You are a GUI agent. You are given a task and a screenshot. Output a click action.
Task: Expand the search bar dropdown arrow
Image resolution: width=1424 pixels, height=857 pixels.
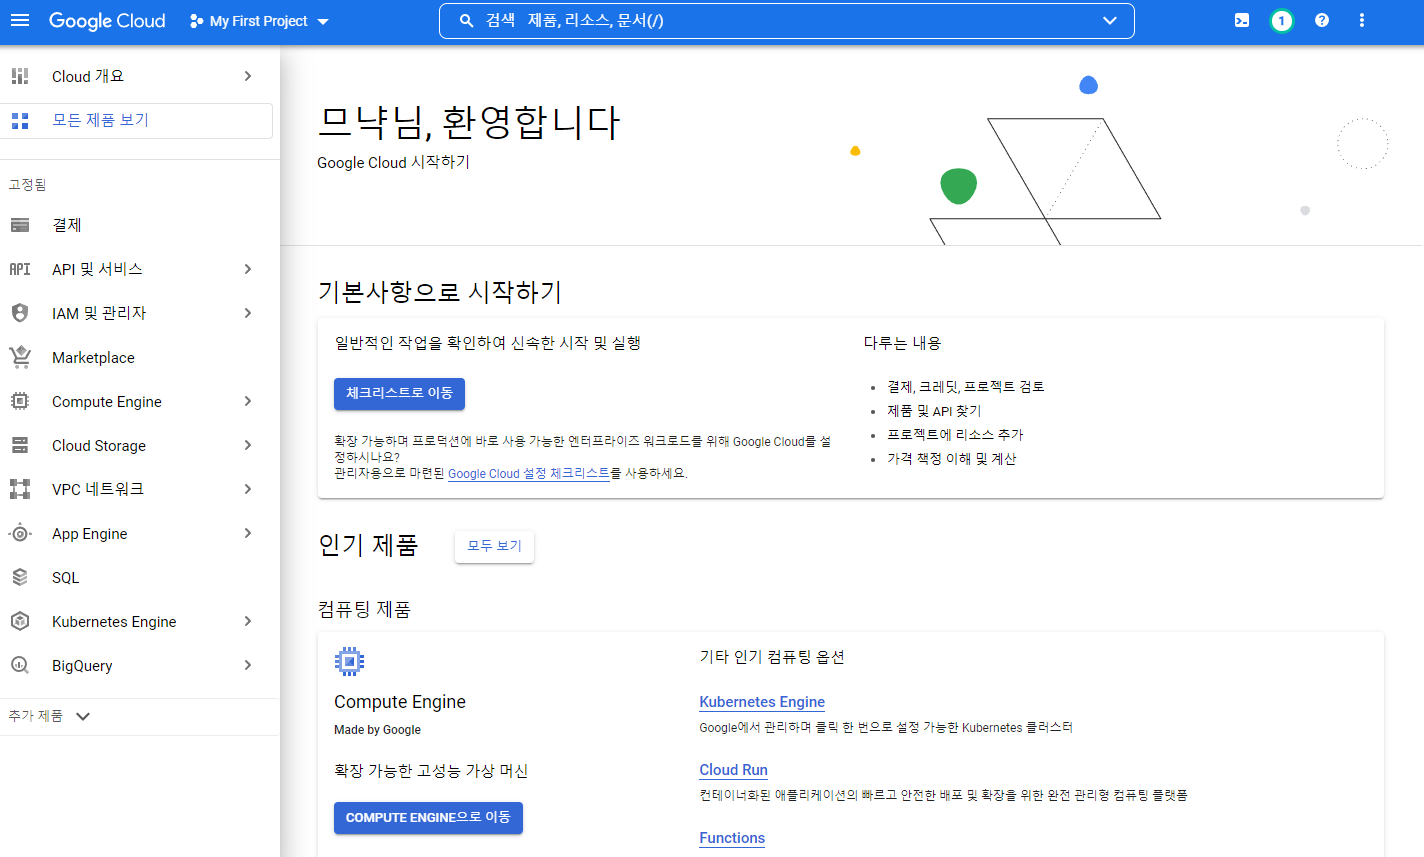pos(1110,21)
